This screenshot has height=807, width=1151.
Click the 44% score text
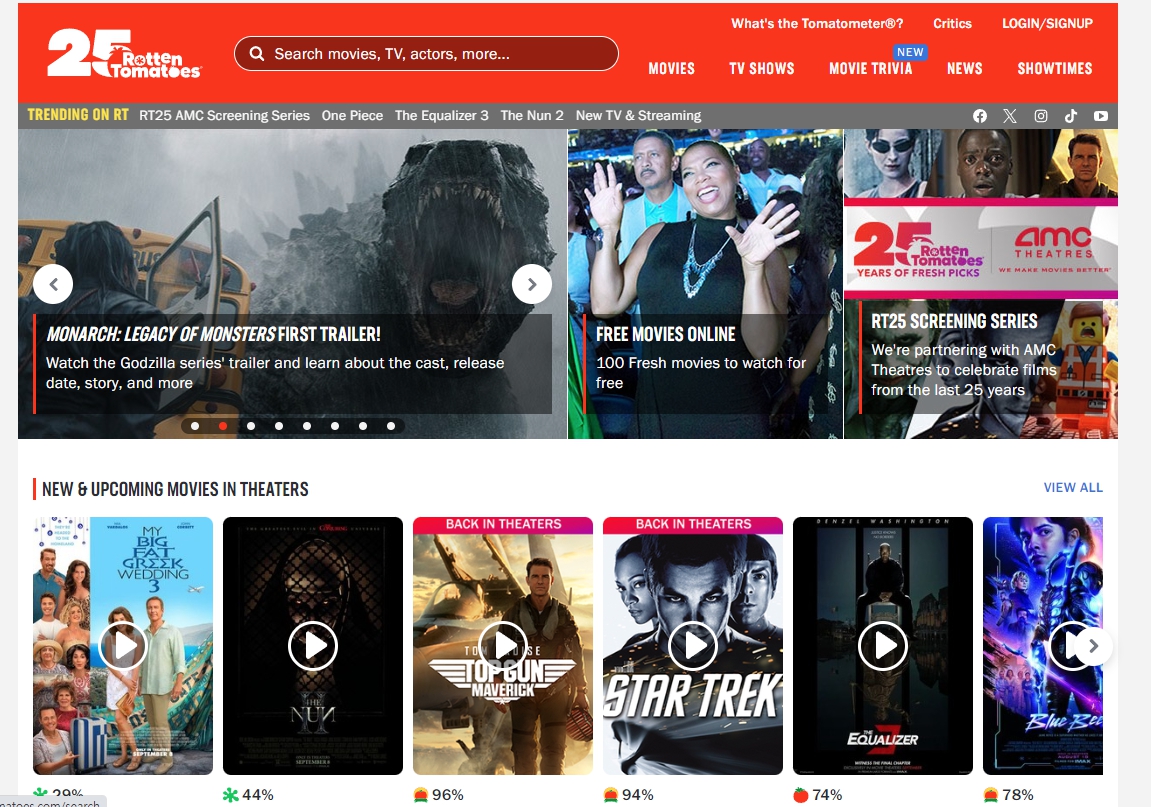(258, 795)
